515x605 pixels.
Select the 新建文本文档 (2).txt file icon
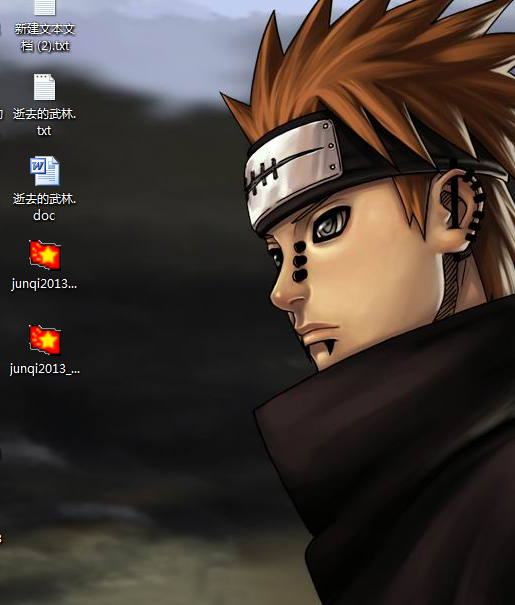(x=45, y=7)
